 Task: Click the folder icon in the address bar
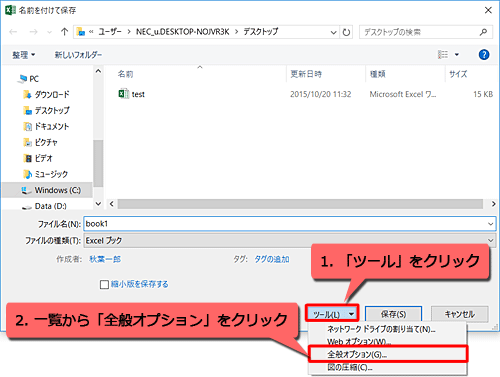81,32
